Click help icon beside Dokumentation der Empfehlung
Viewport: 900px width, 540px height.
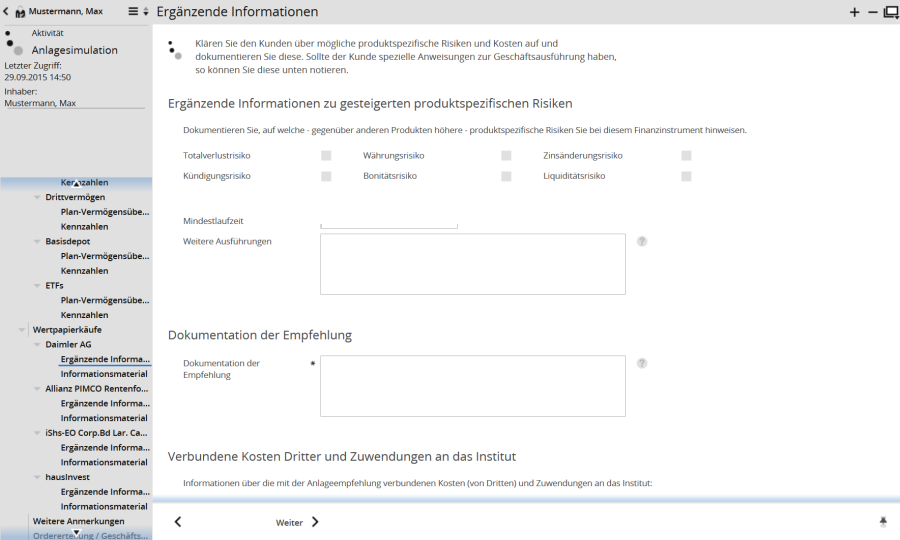[642, 364]
